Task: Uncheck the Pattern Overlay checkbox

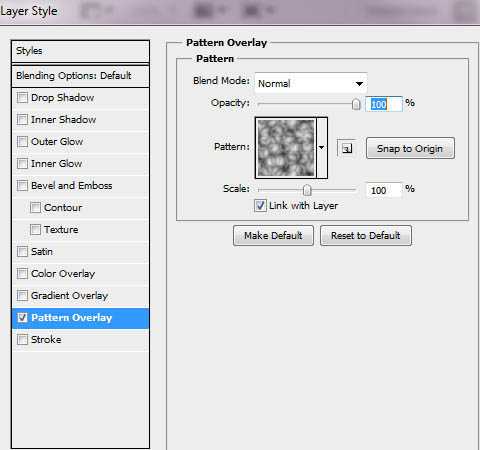Action: 22,318
